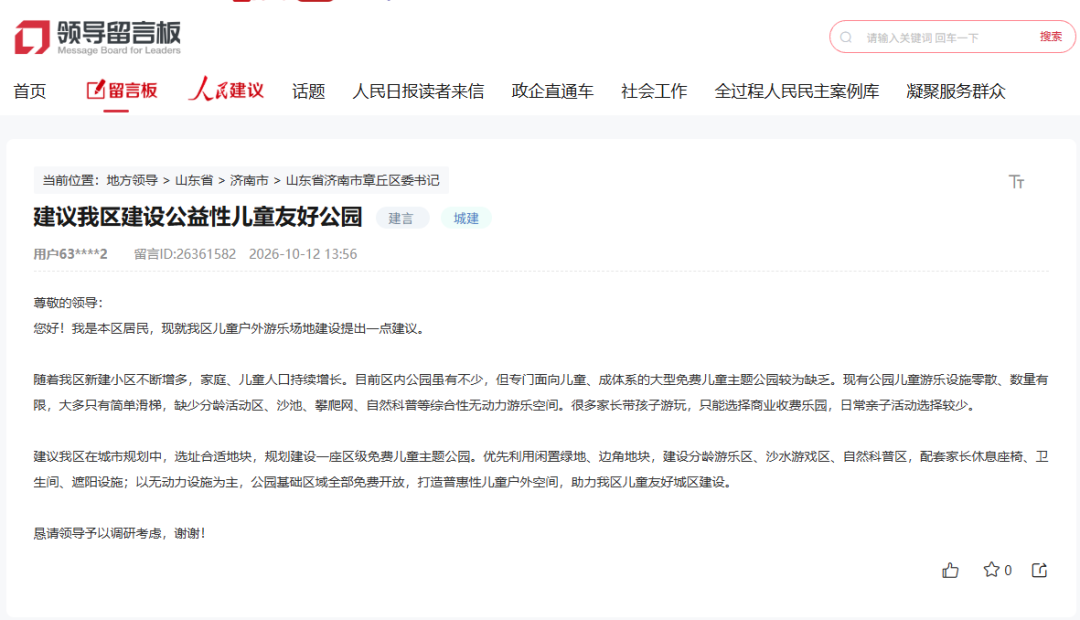The width and height of the screenshot is (1080, 620).
Task: Open the 话题 navigation item
Action: 309,91
